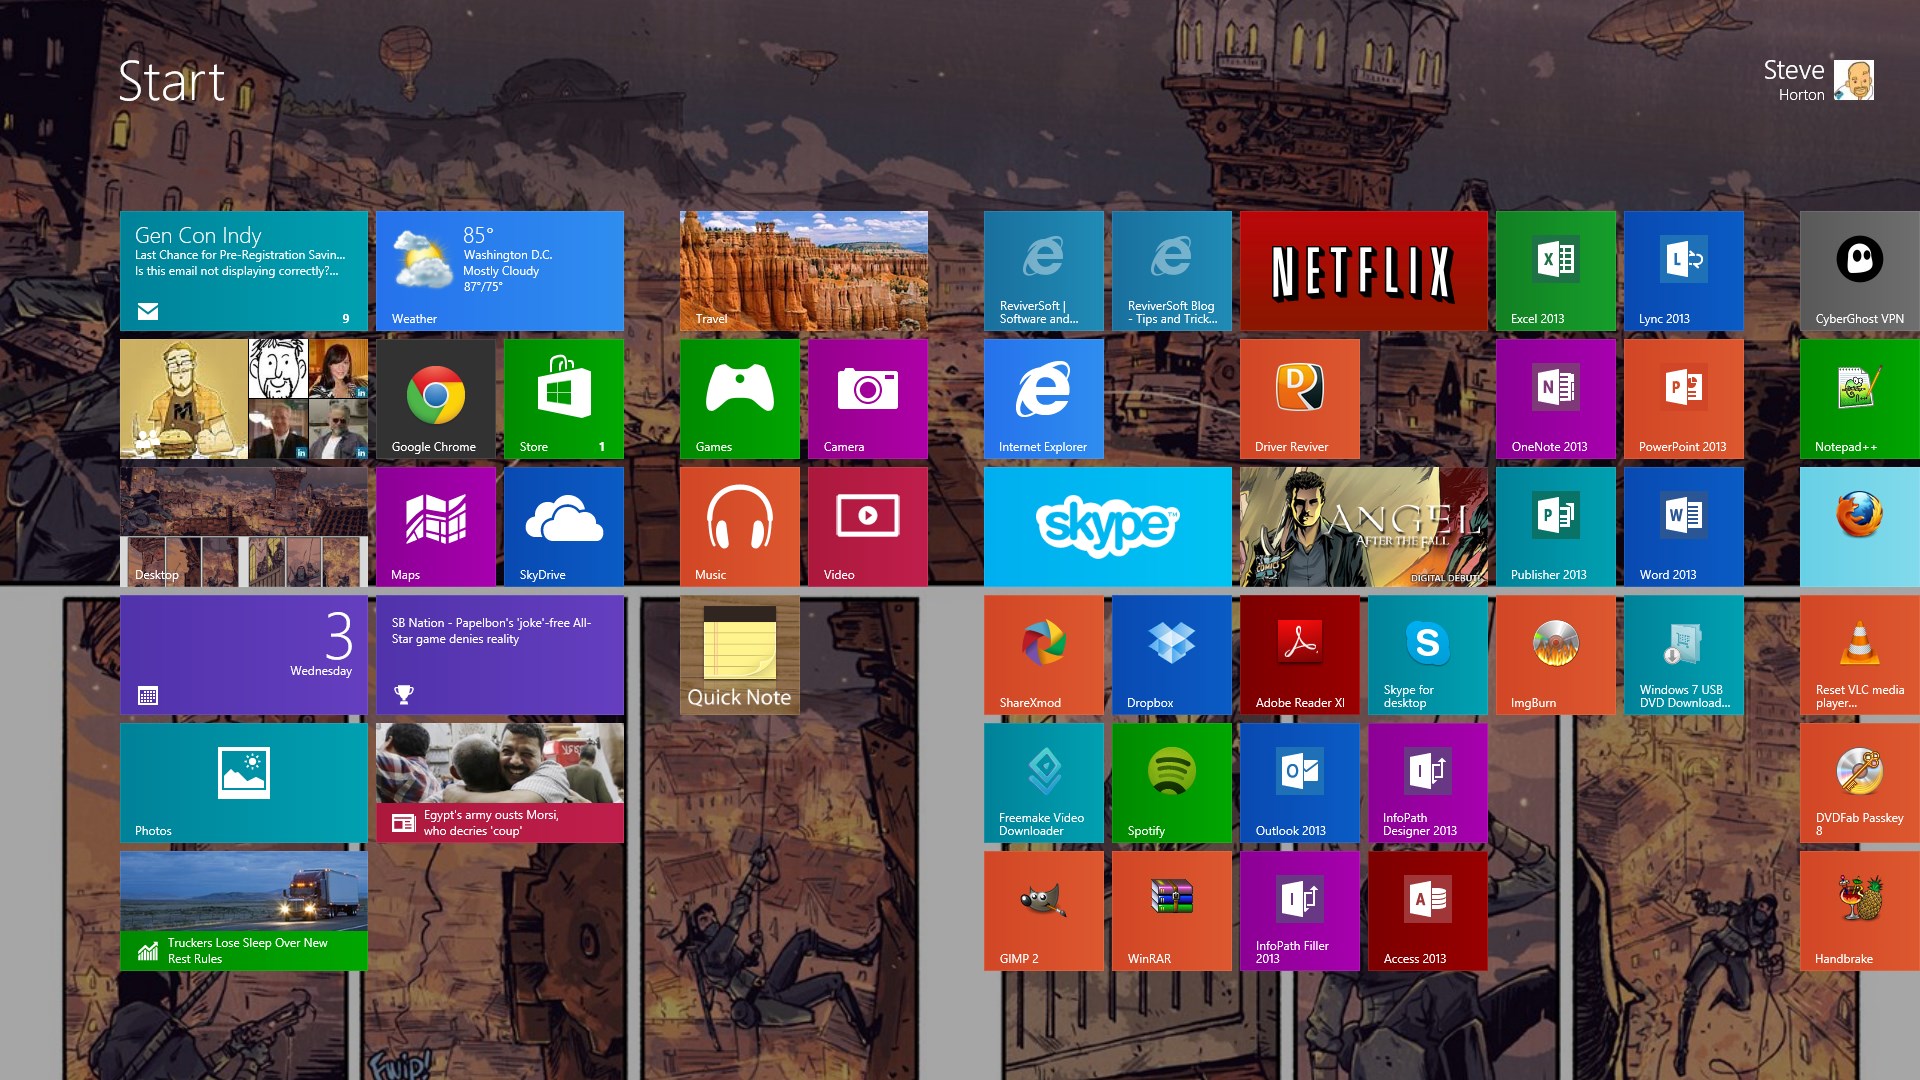Viewport: 1920px width, 1080px height.
Task: Open the Skype tile
Action: (x=1107, y=526)
